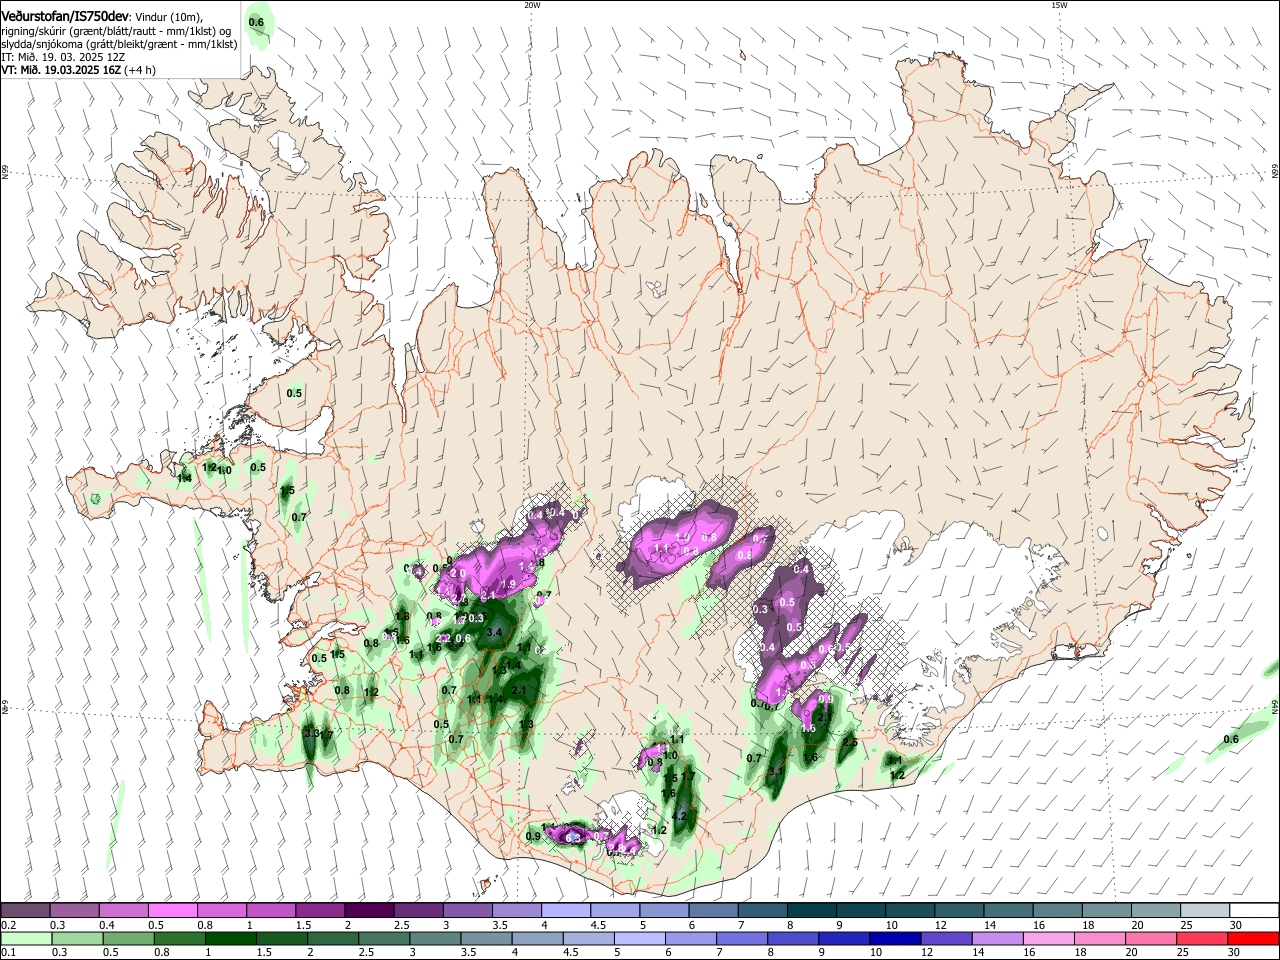Click the Veðurstofan/IS750dev title text
Screen dimensions: 1280x960
click(x=66, y=15)
